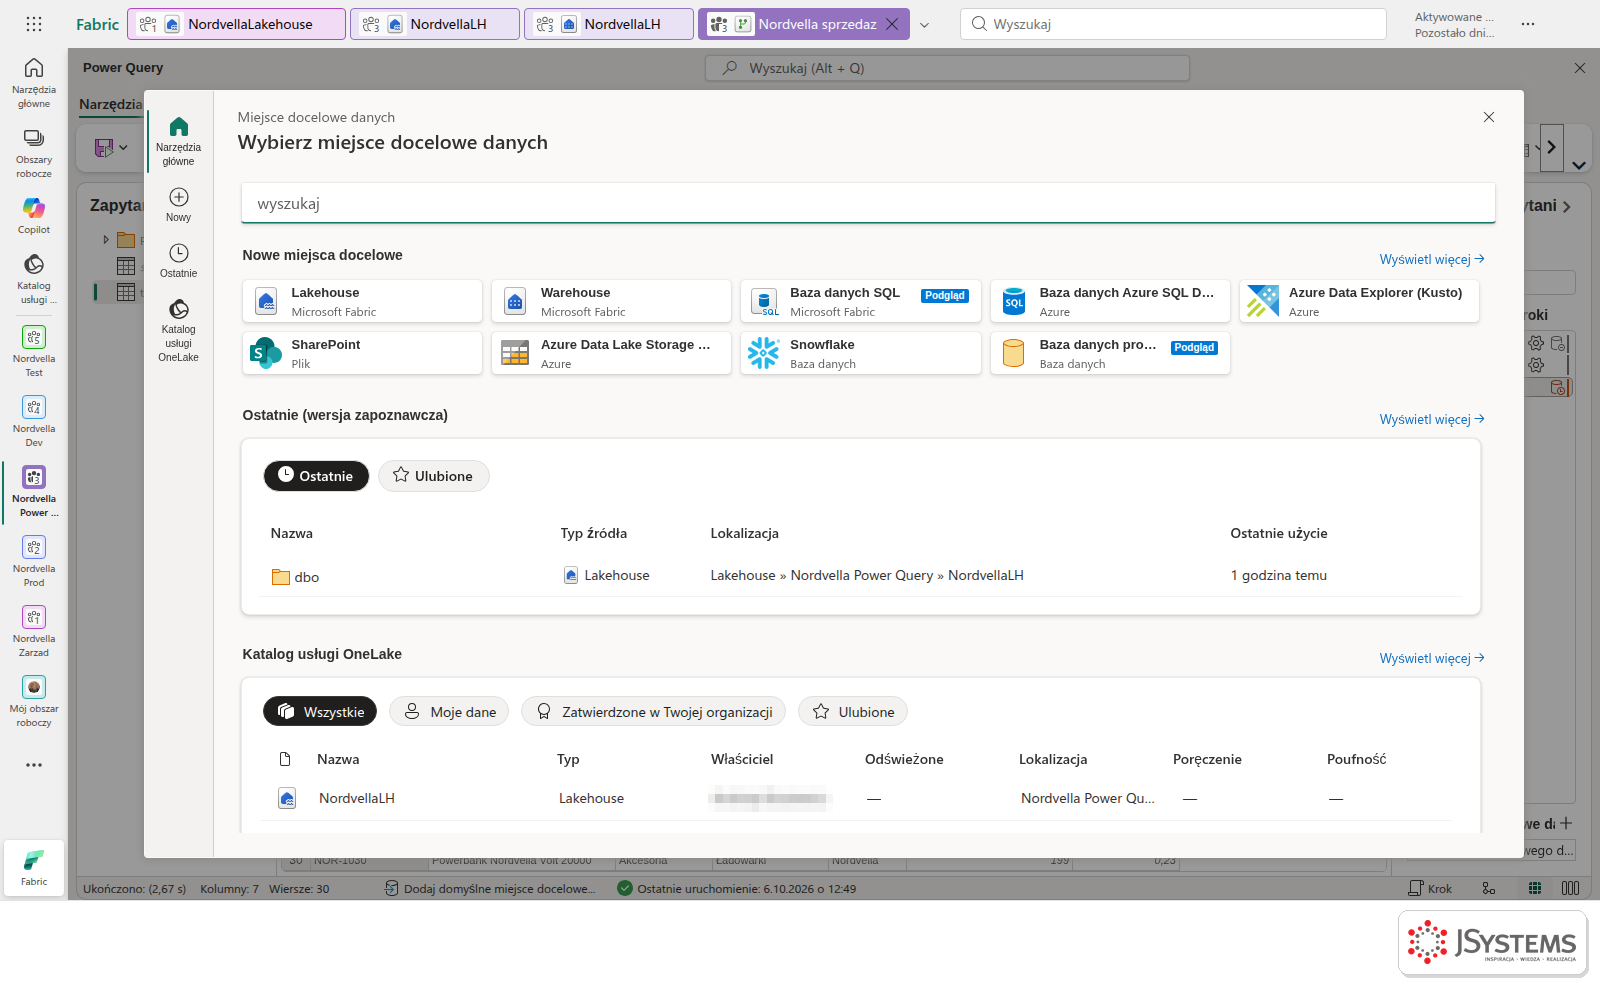Choose SharePoint as destination

coord(362,353)
